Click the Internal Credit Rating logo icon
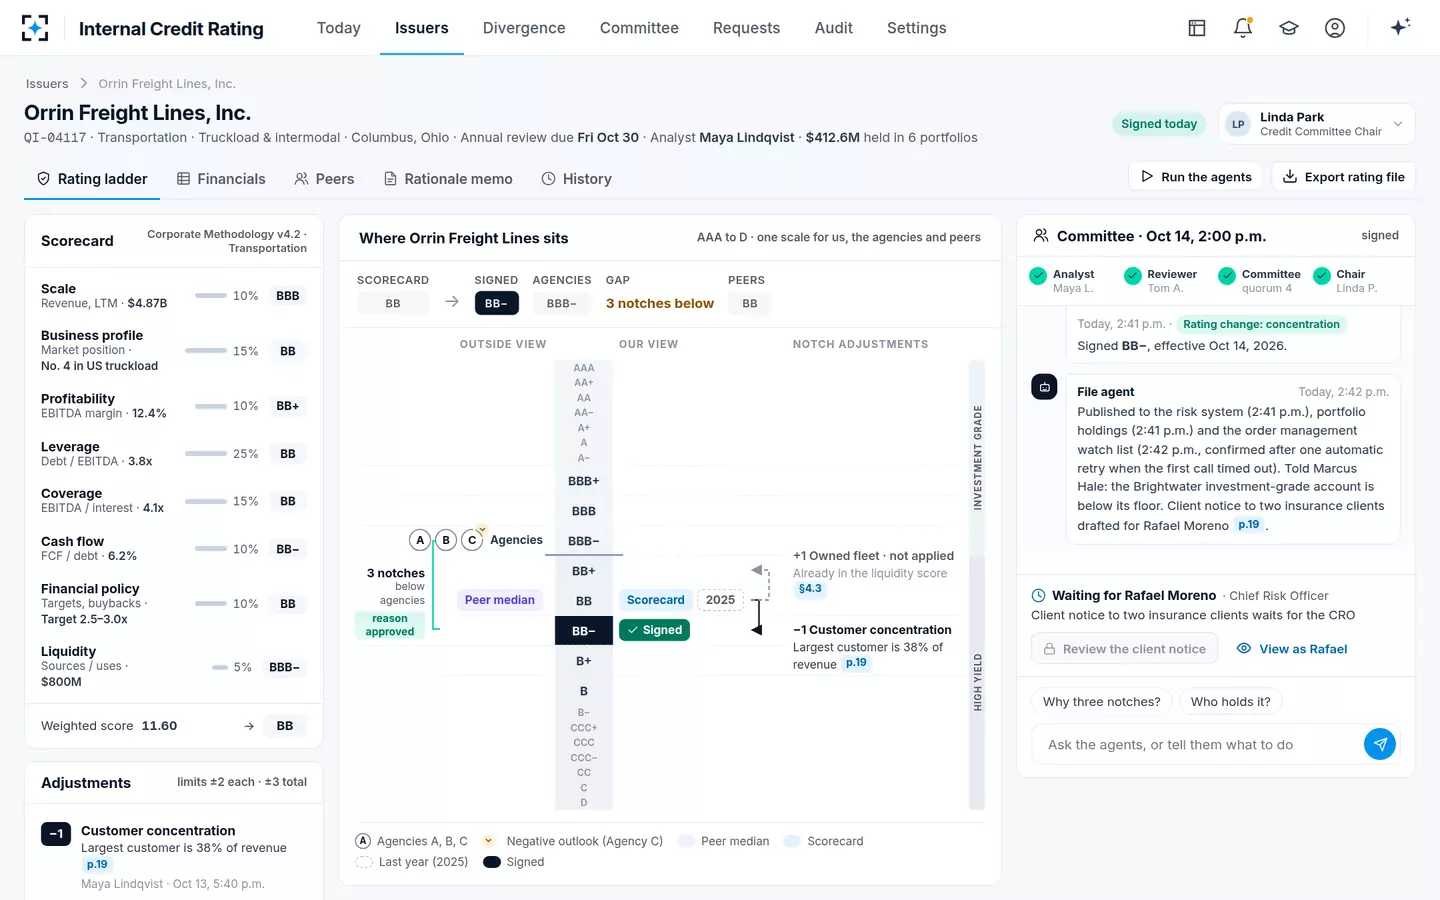The width and height of the screenshot is (1440, 900). [35, 28]
